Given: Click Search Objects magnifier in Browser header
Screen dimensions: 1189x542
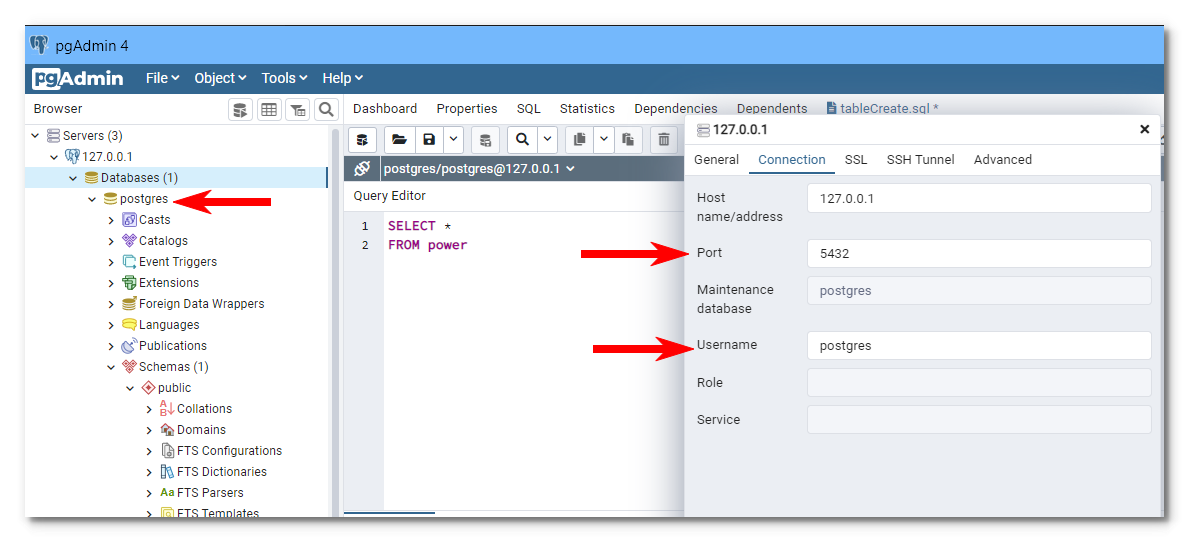Looking at the screenshot, I should tap(326, 110).
